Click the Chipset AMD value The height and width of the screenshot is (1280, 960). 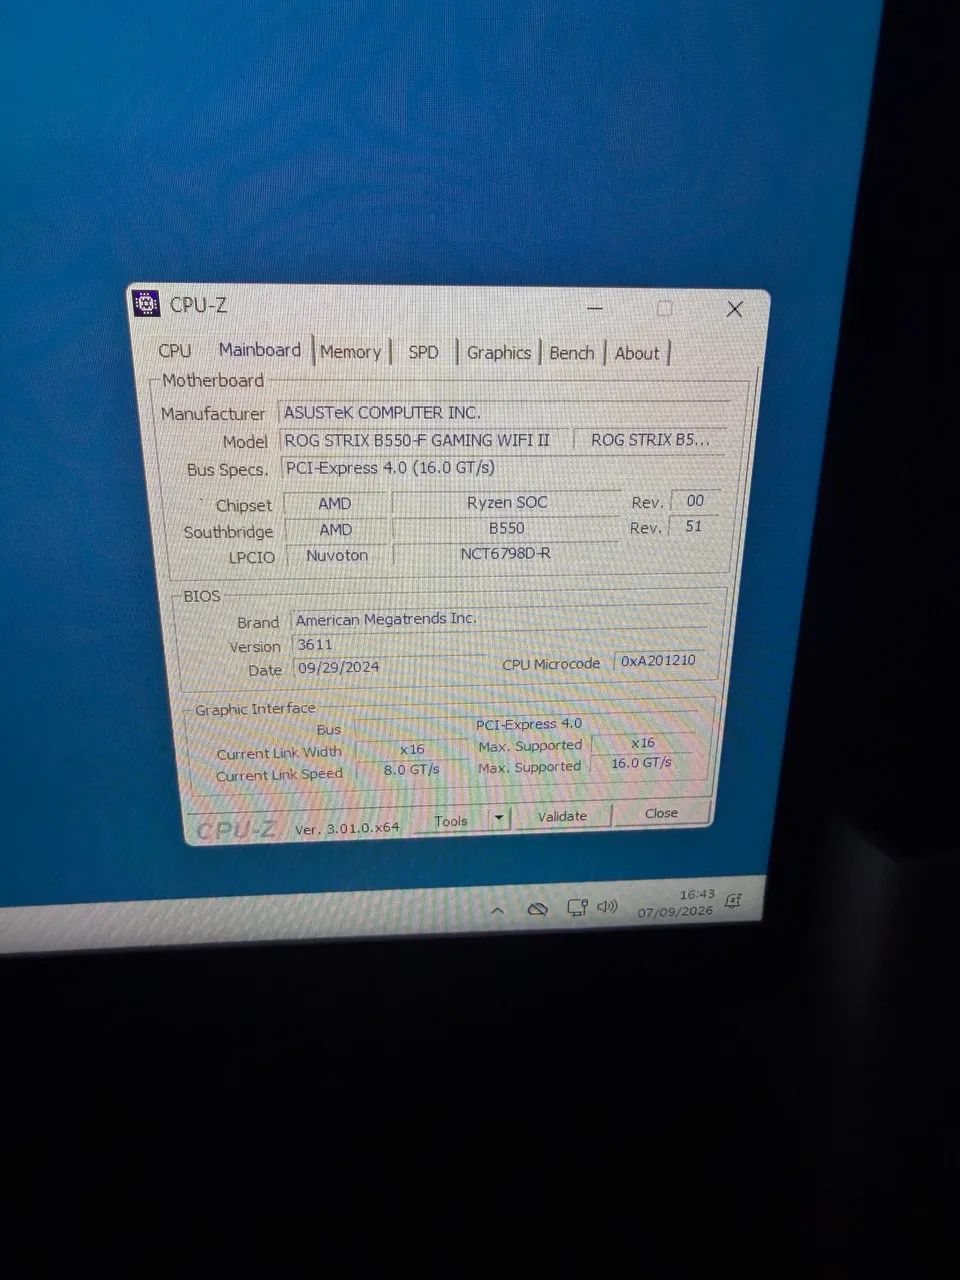click(x=335, y=503)
